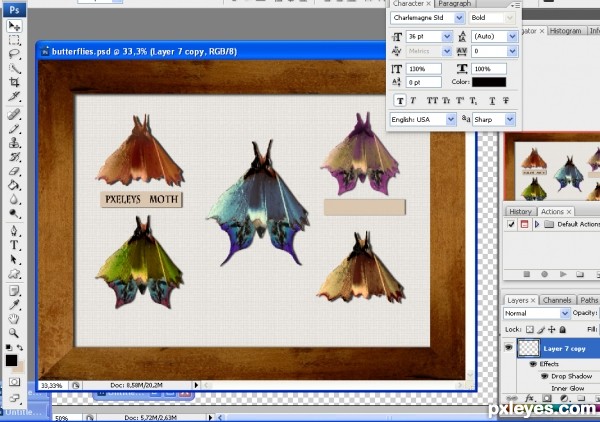Viewport: 600px width, 422px height.
Task: Switch to the History tab
Action: pyautogui.click(x=520, y=212)
